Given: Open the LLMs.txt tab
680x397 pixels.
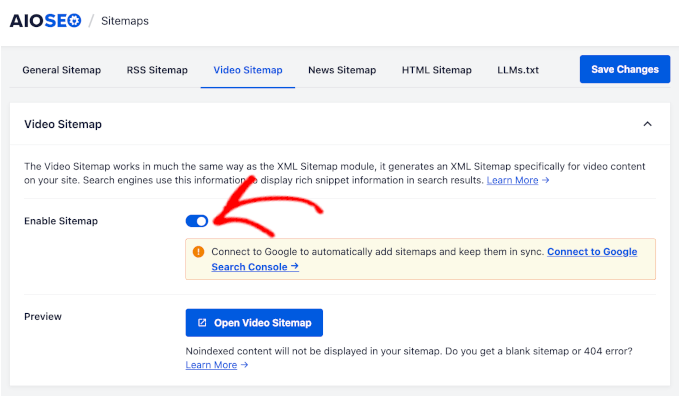Looking at the screenshot, I should [518, 70].
